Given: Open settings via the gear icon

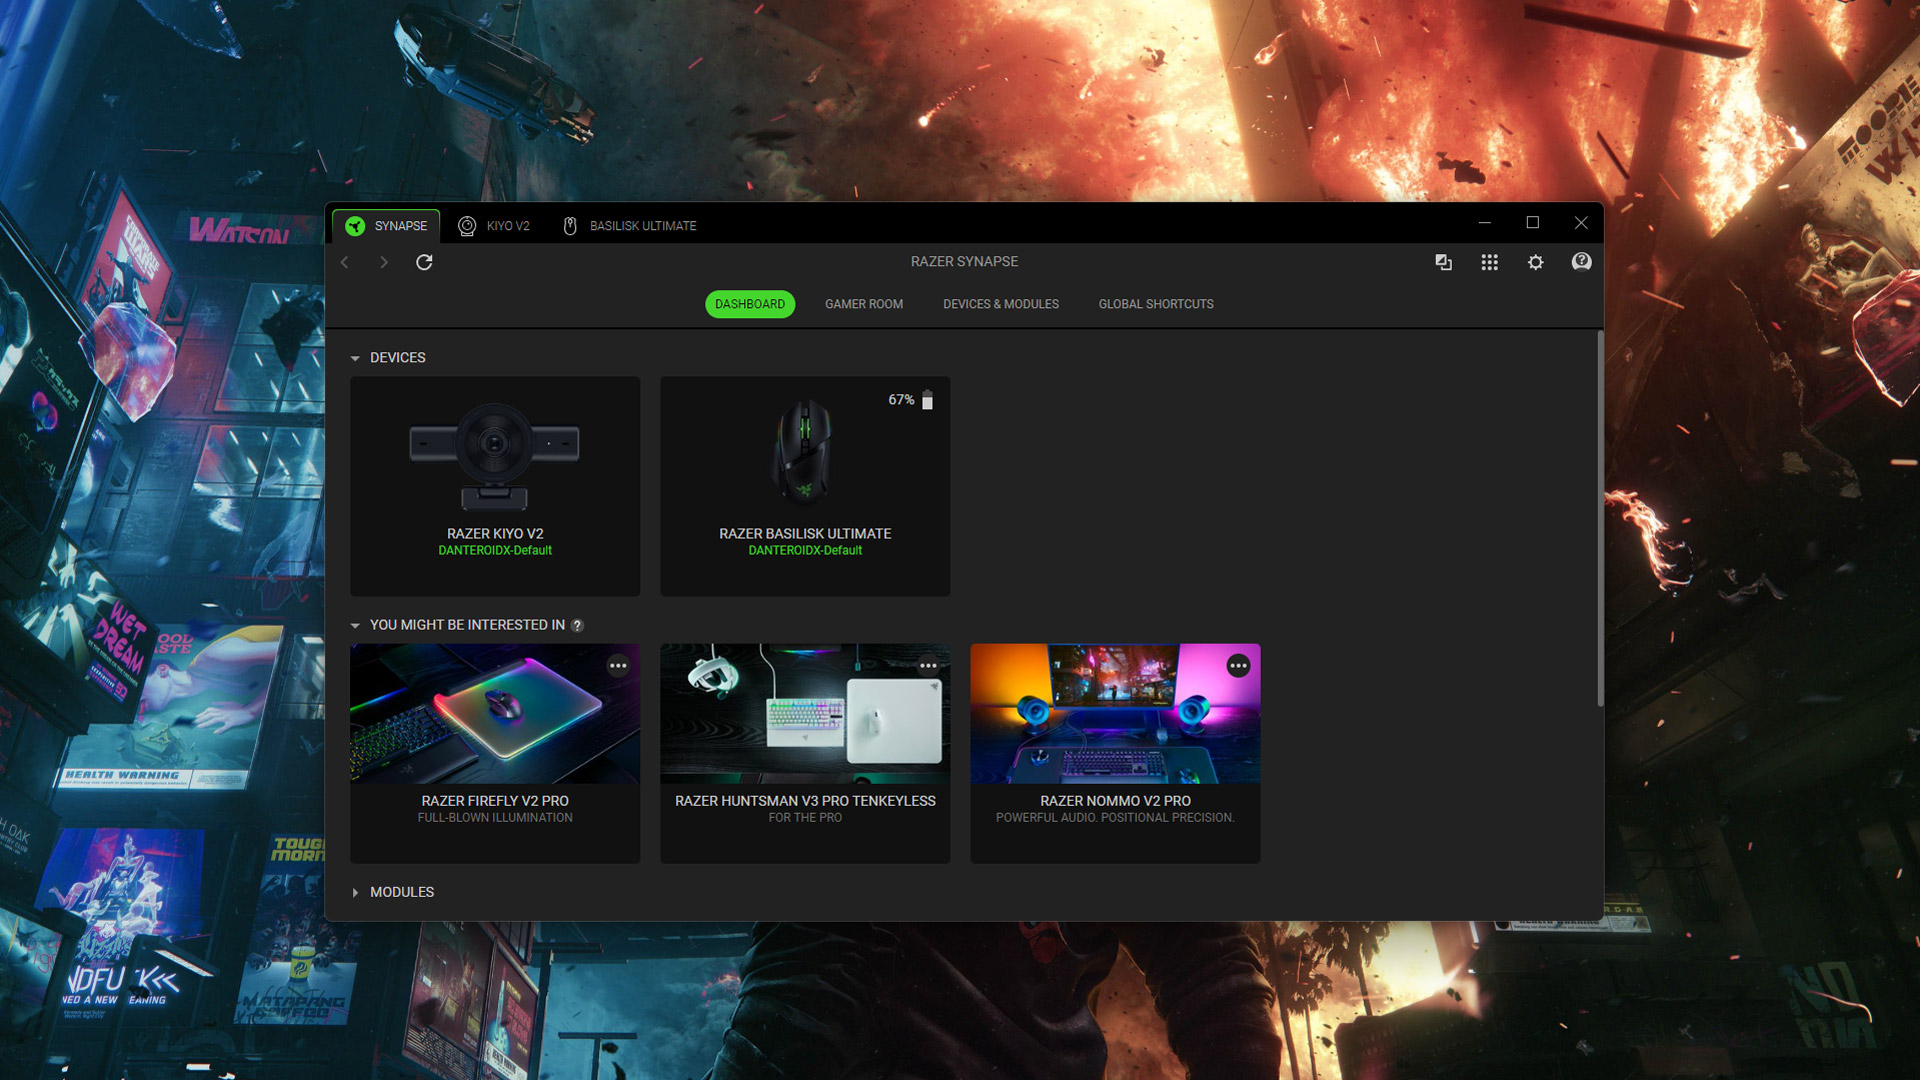Looking at the screenshot, I should [1535, 262].
